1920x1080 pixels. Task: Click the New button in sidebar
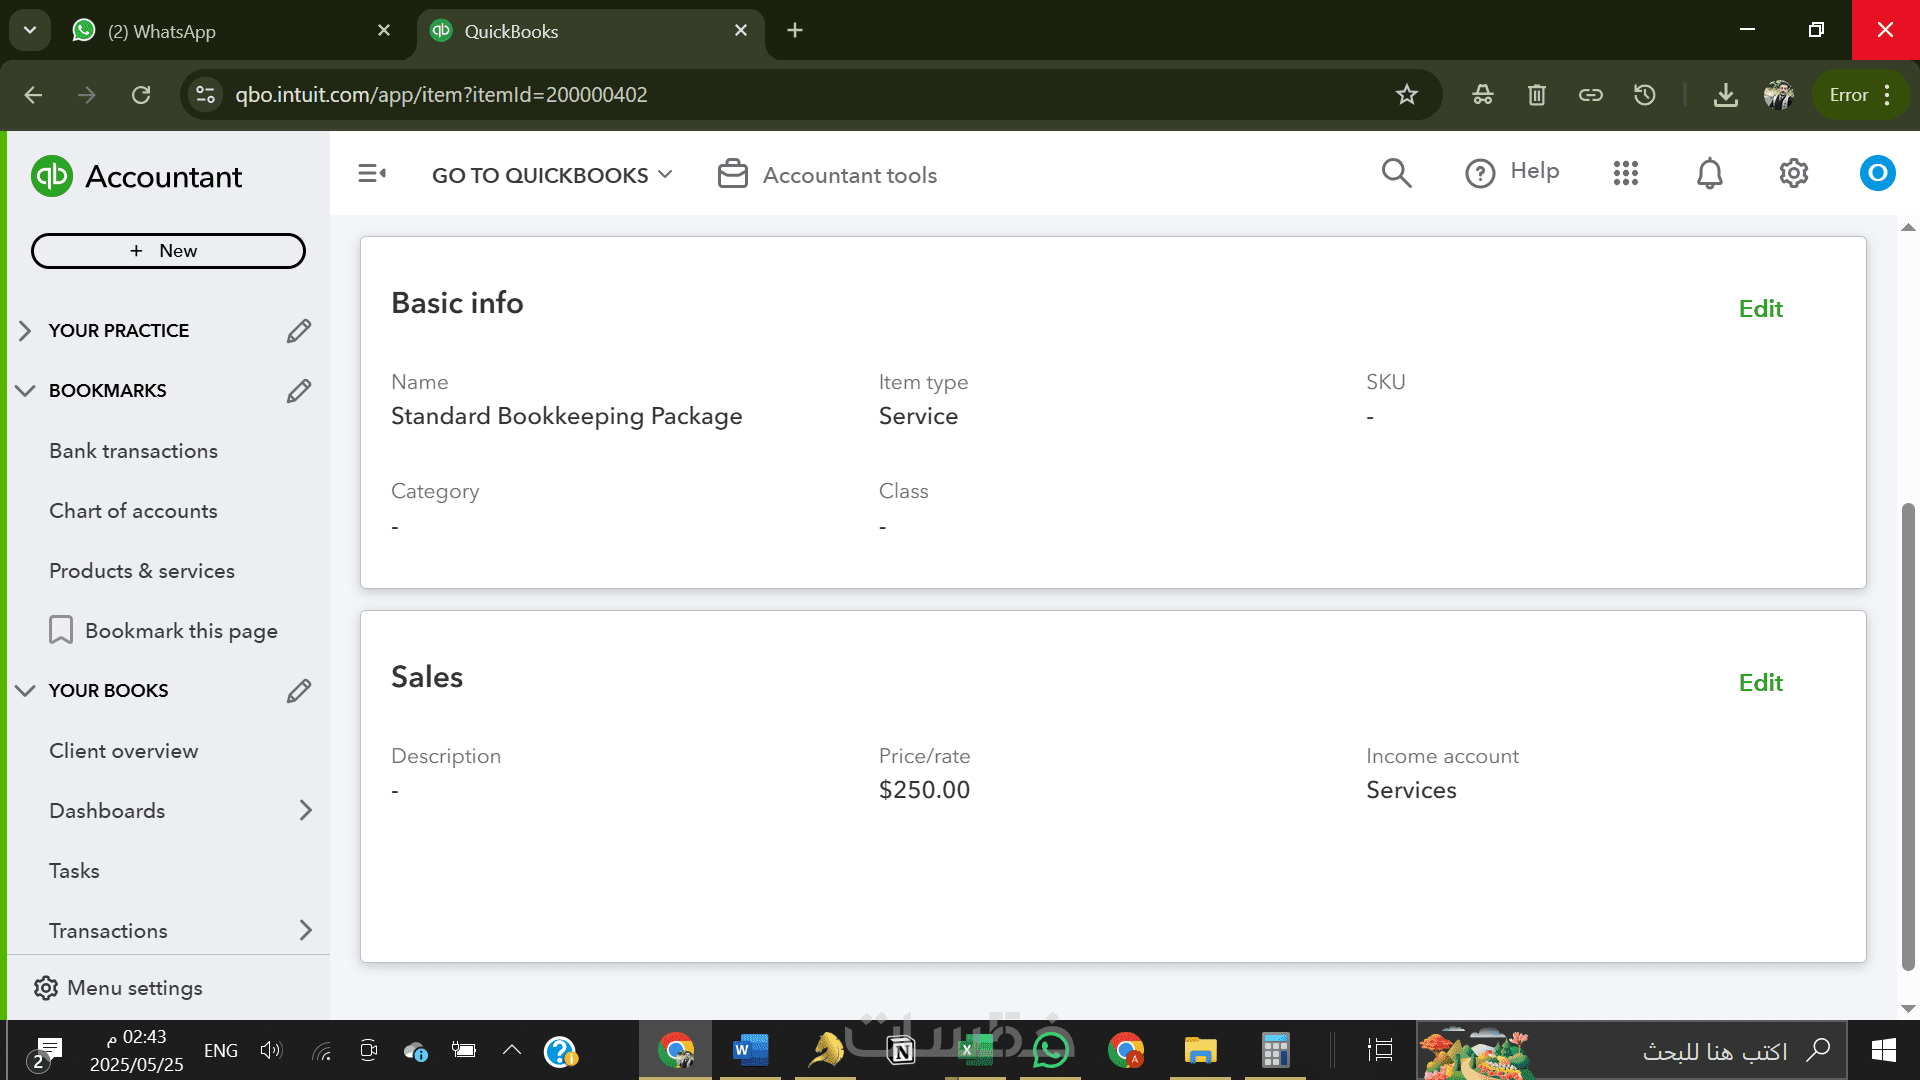[168, 251]
